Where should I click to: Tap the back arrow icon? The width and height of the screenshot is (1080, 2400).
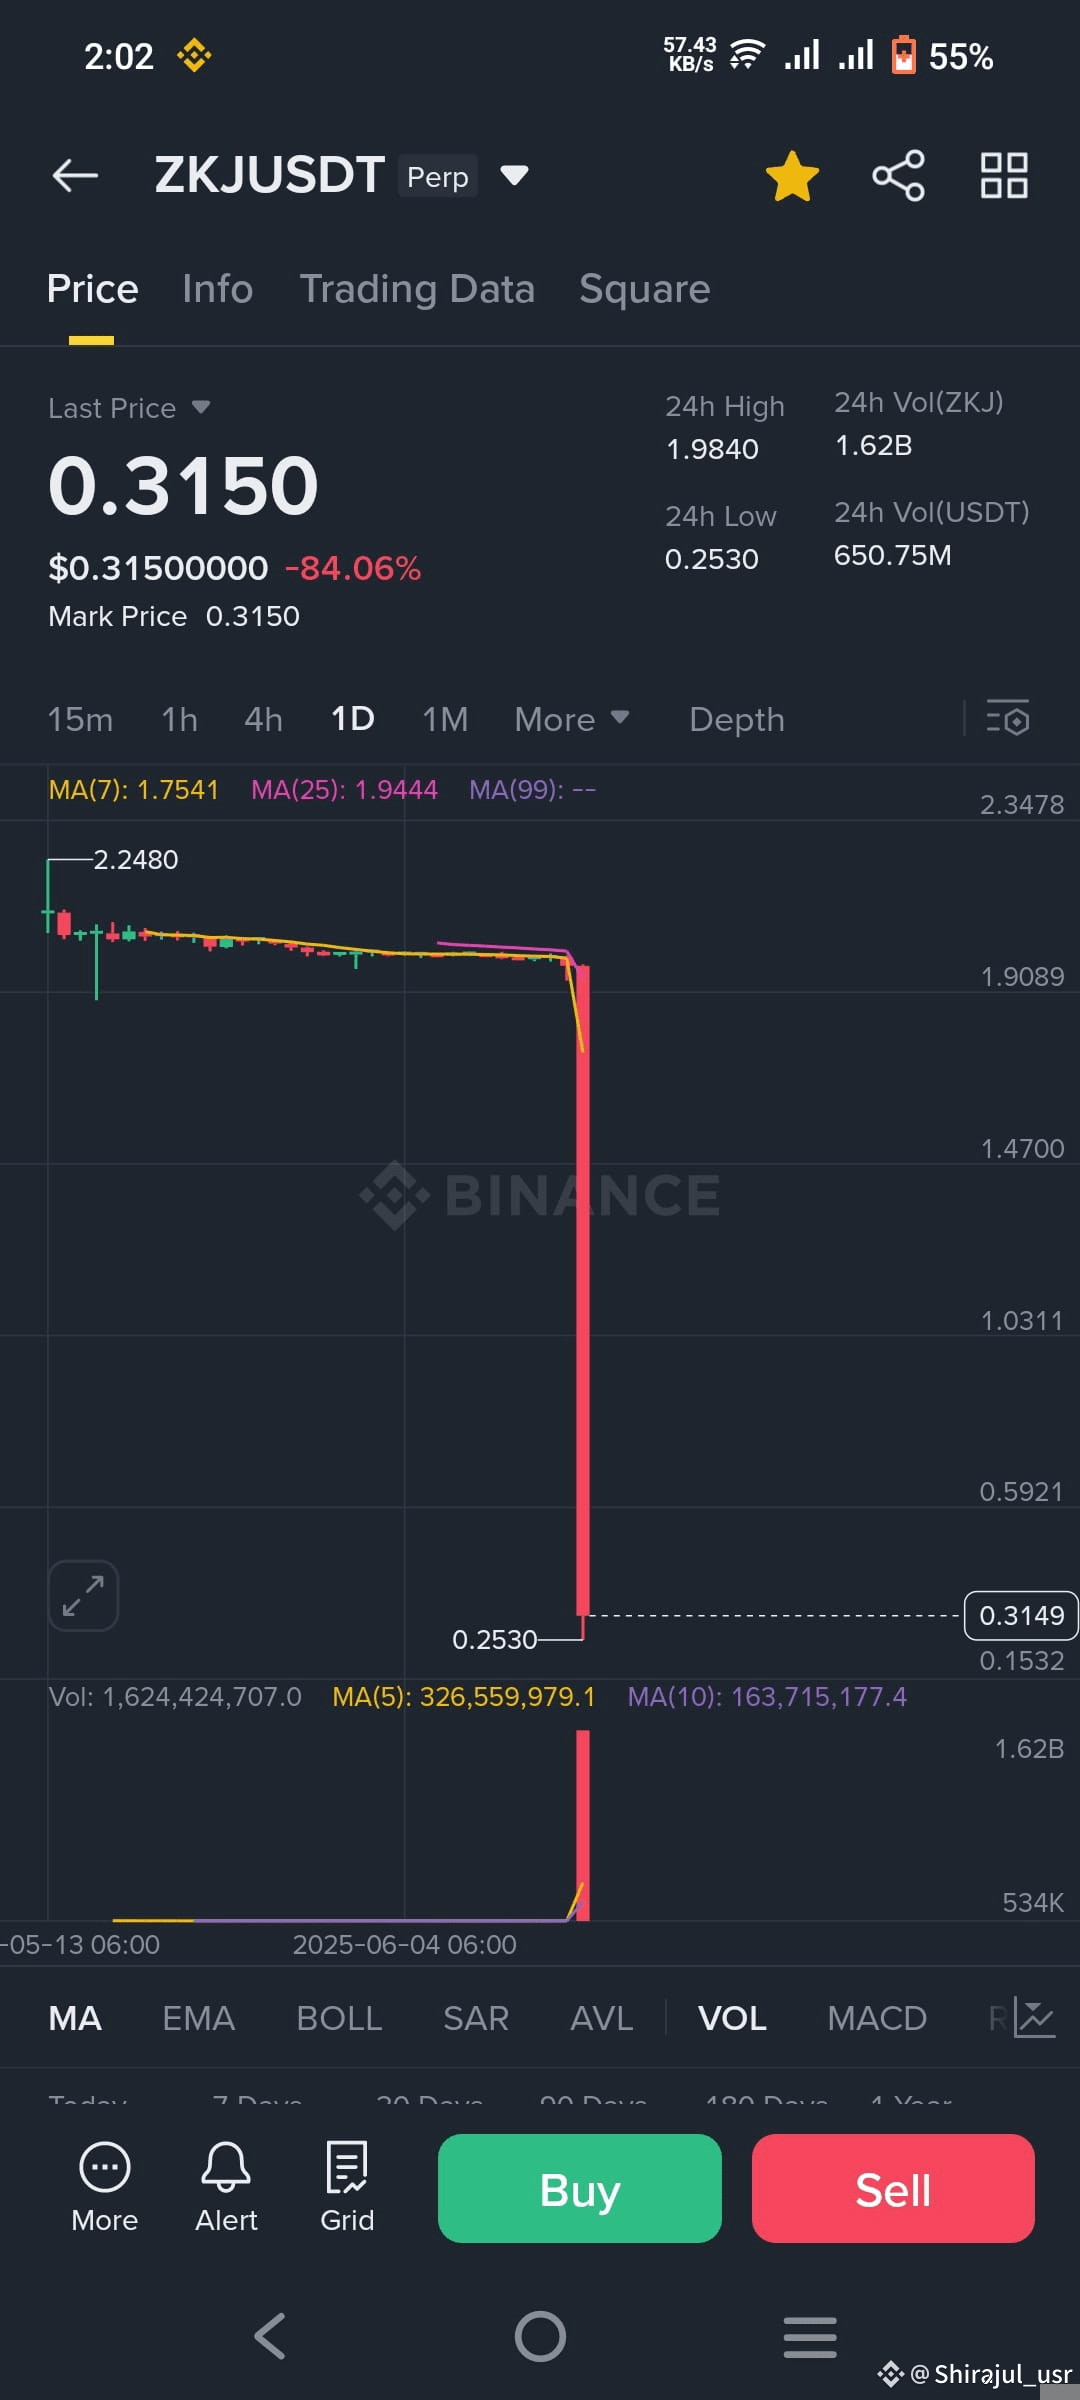[x=75, y=176]
